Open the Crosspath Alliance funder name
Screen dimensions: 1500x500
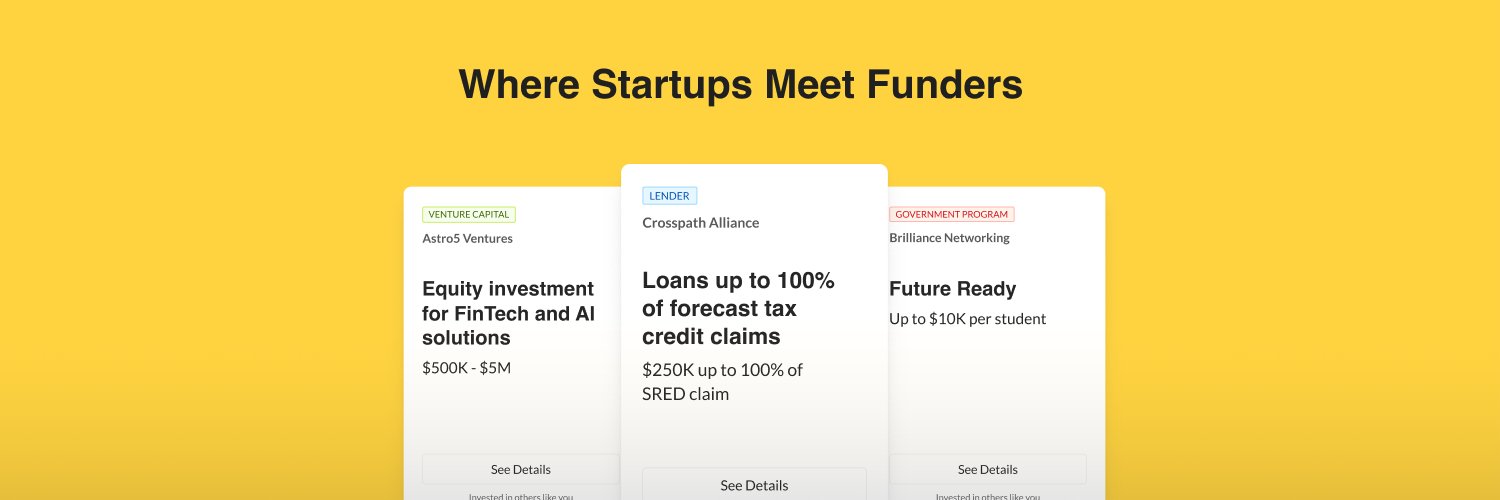[700, 222]
